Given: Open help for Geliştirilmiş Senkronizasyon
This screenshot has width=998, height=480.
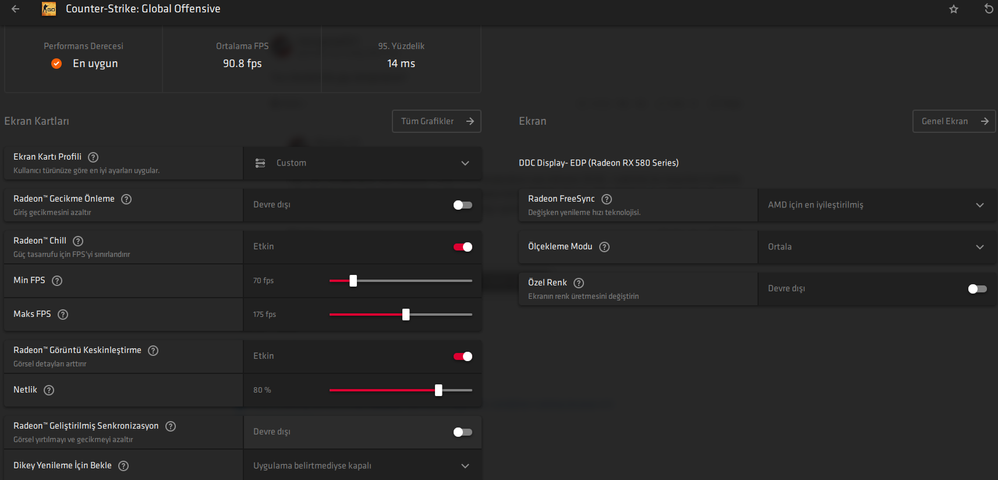Looking at the screenshot, I should [171, 426].
